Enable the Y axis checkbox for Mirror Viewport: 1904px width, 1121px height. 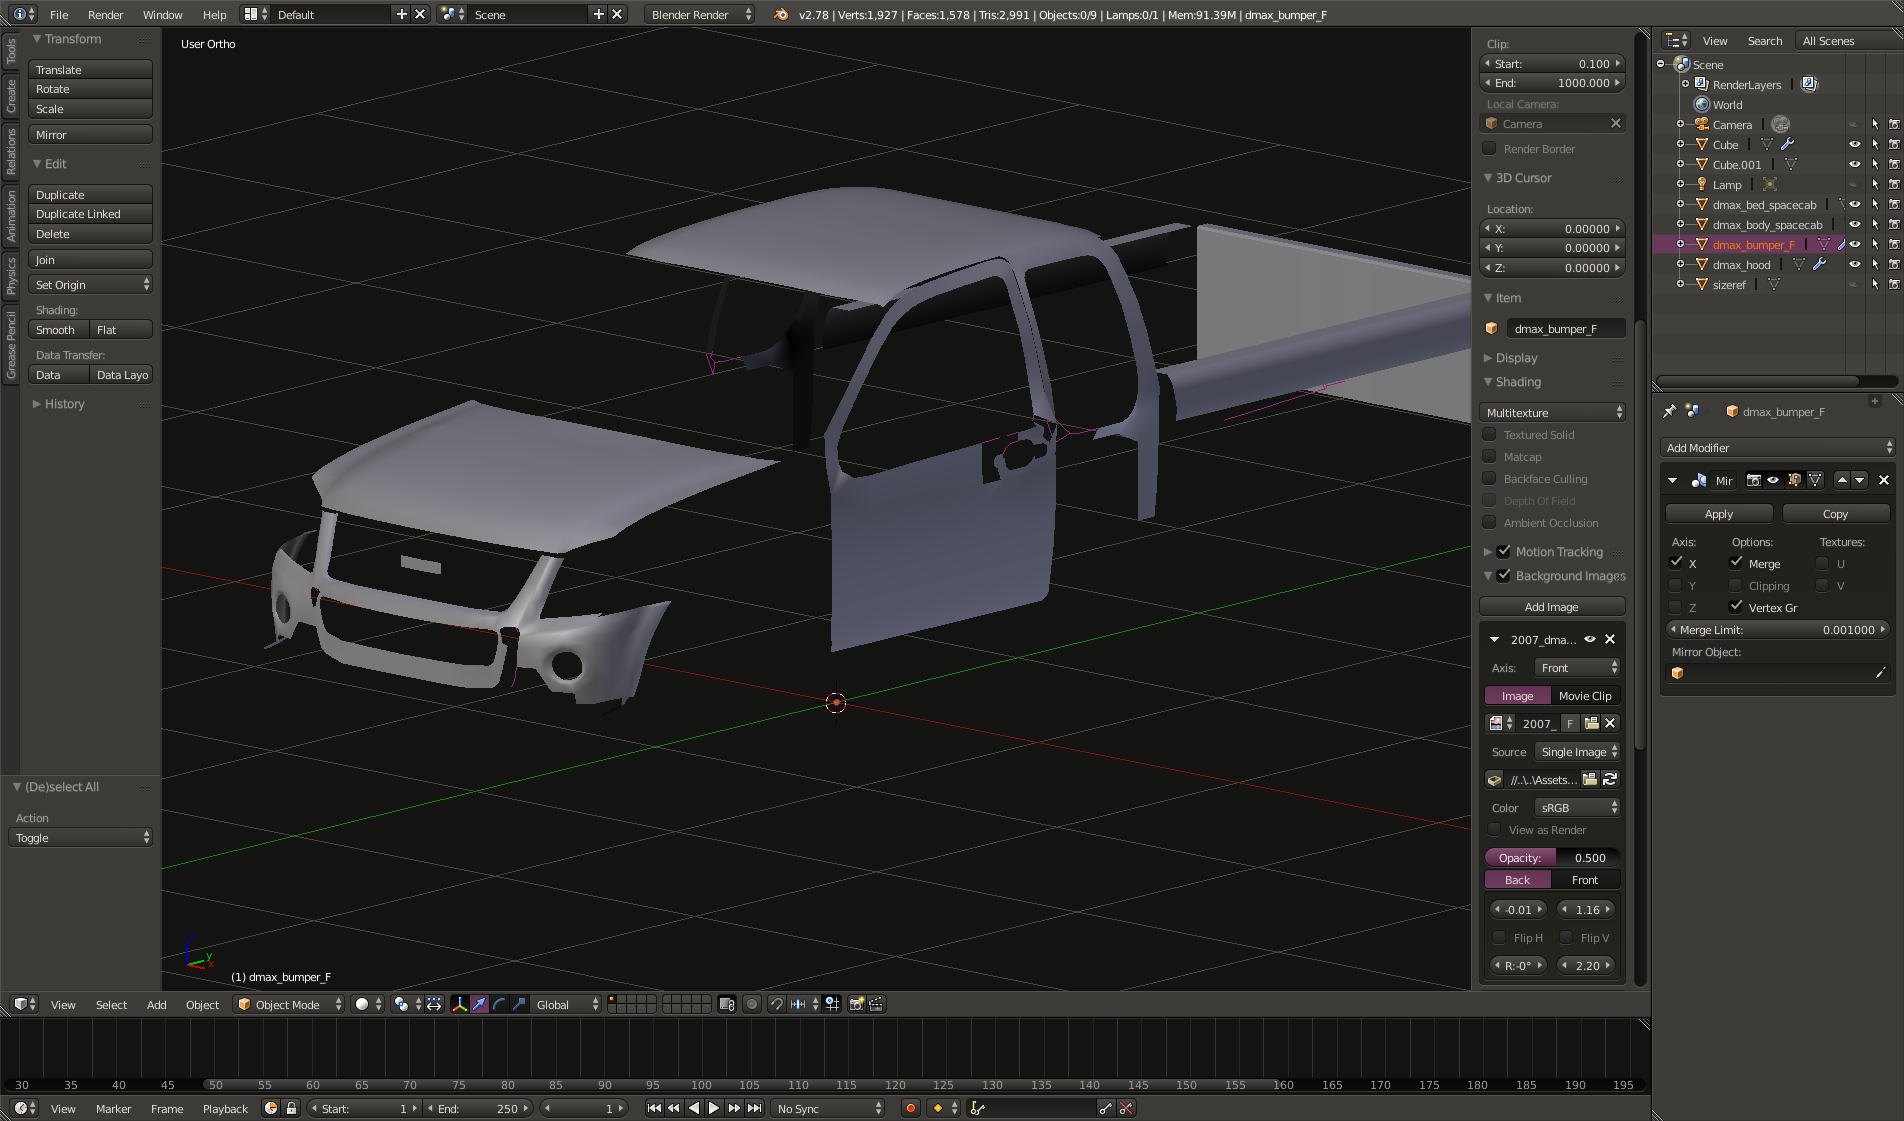point(1675,585)
